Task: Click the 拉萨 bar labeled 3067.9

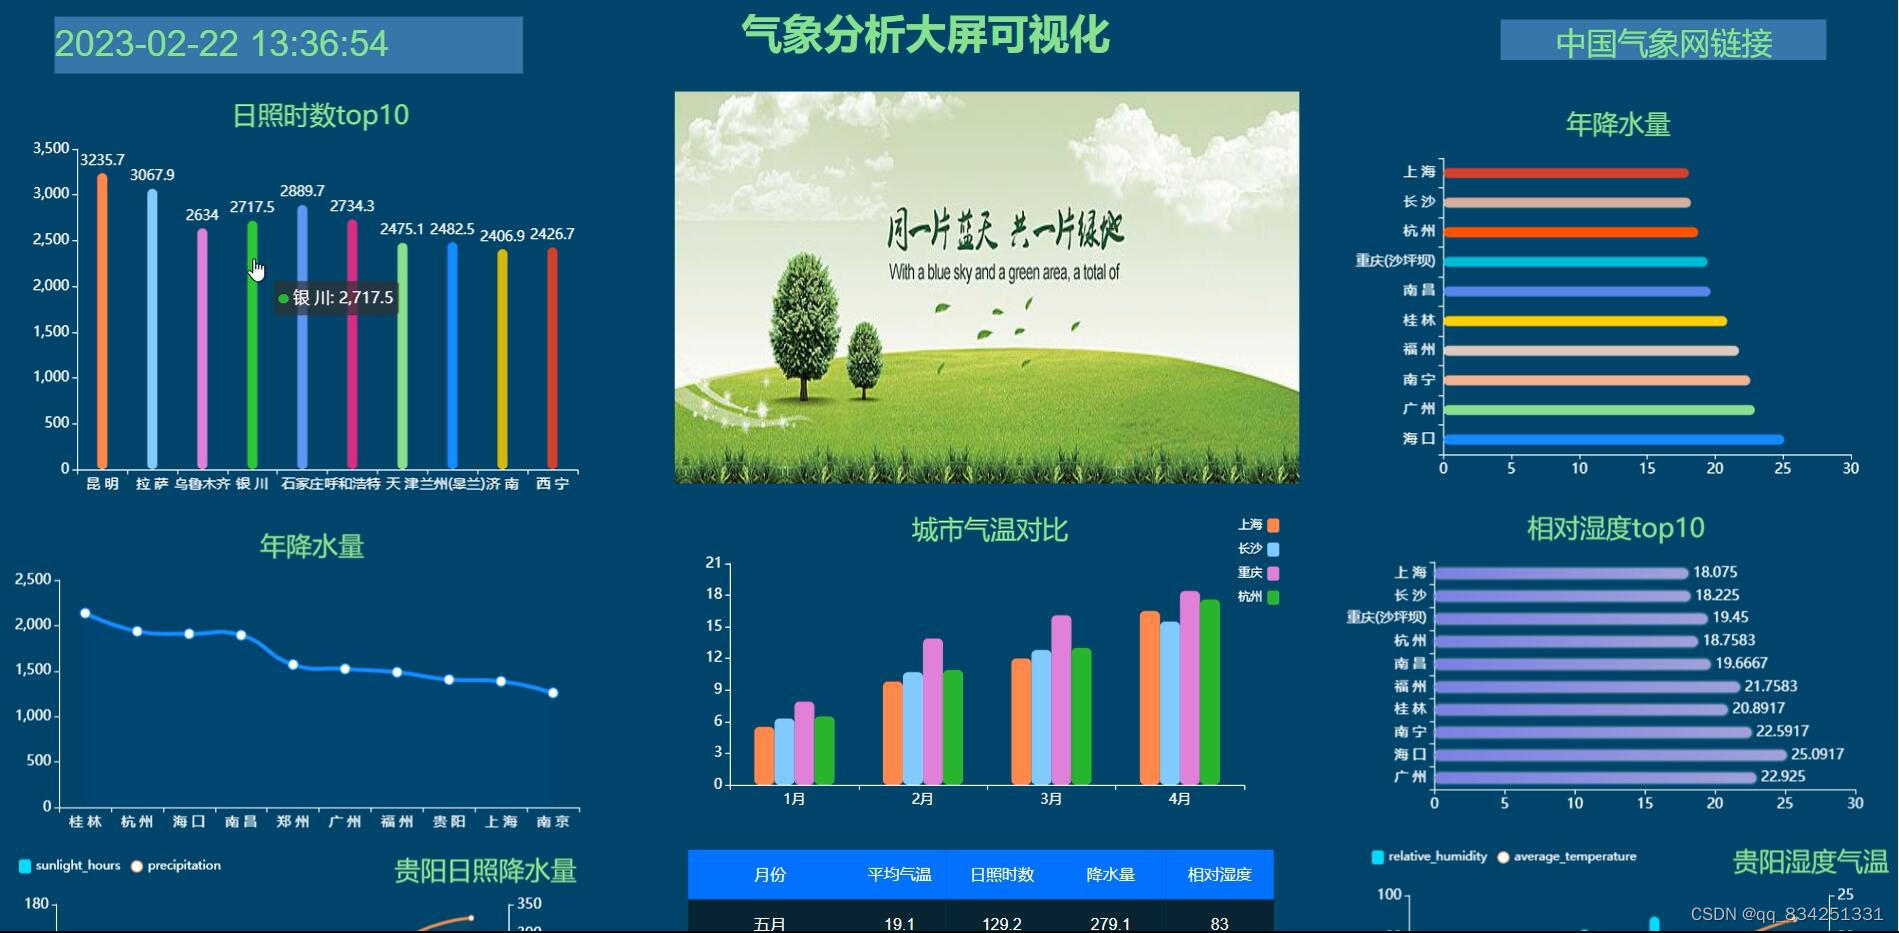Action: (x=152, y=328)
